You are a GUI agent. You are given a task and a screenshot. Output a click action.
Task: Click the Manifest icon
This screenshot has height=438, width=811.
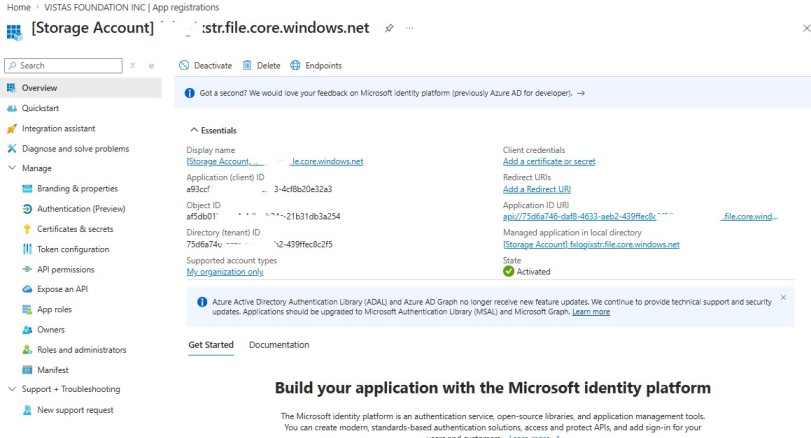point(27,370)
